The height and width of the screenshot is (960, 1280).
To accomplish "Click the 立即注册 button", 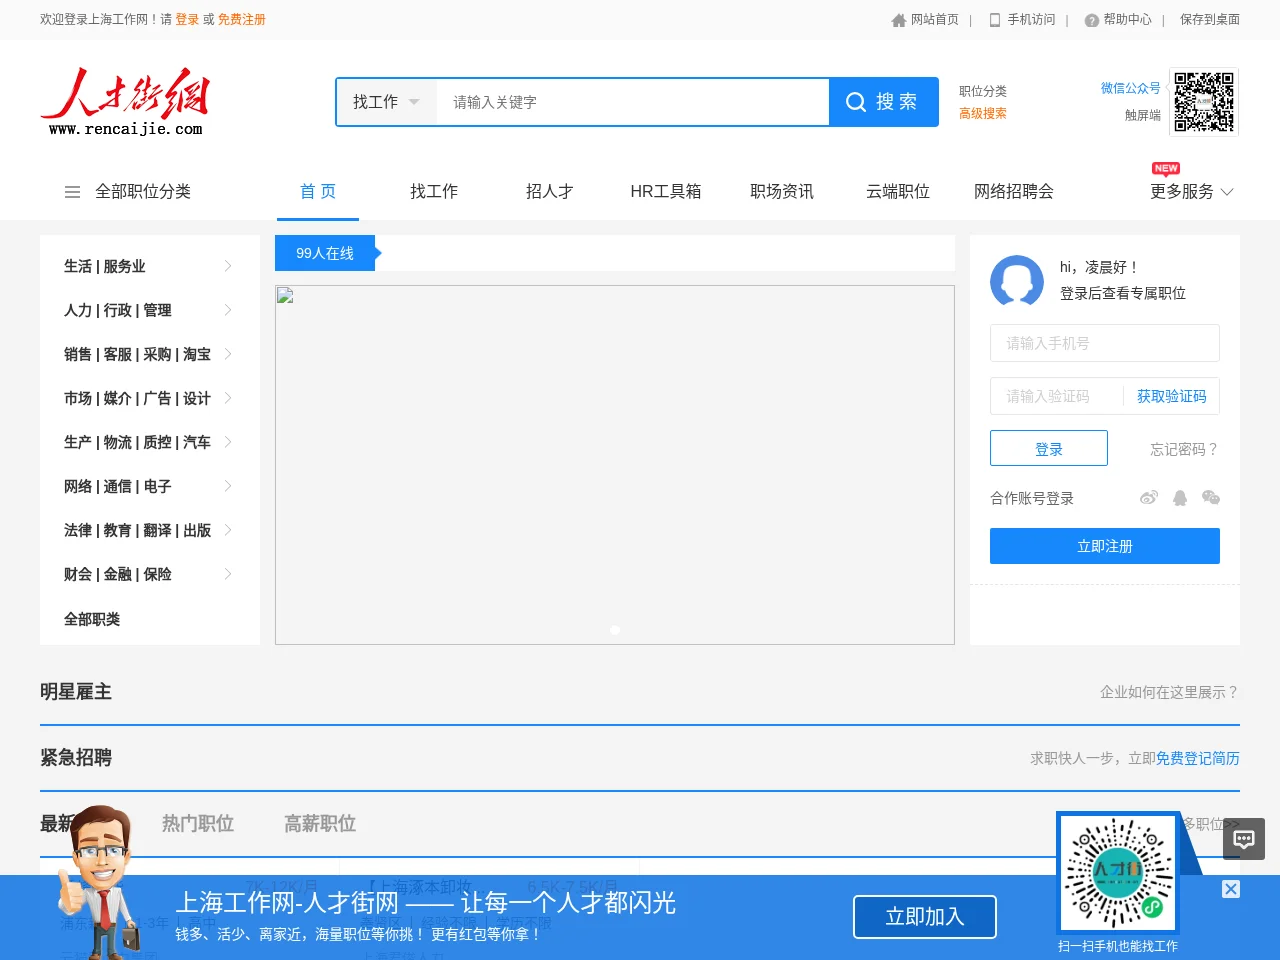I will pos(1105,546).
